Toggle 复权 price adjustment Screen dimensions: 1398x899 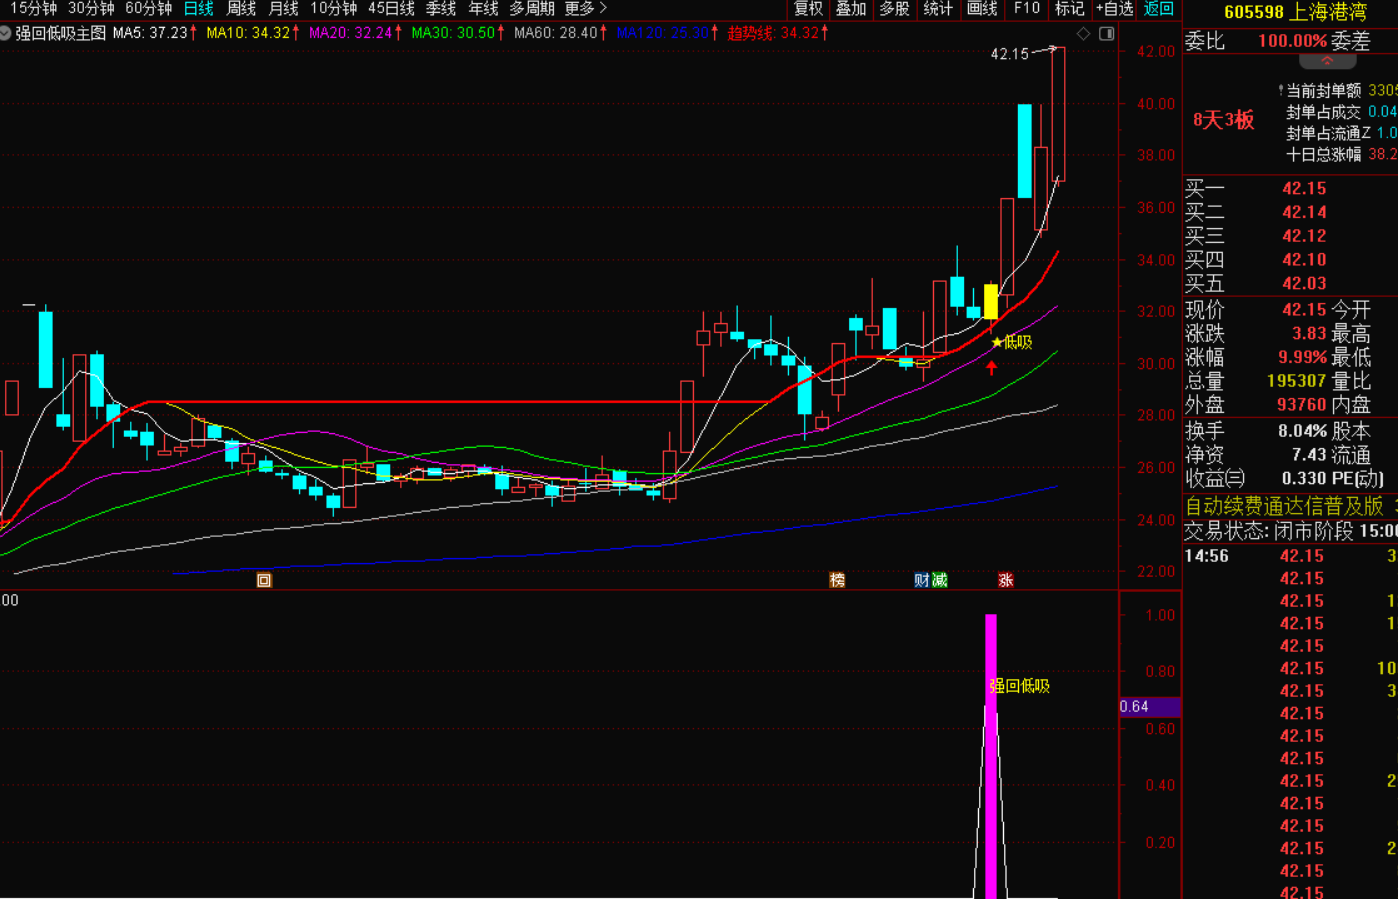(808, 9)
